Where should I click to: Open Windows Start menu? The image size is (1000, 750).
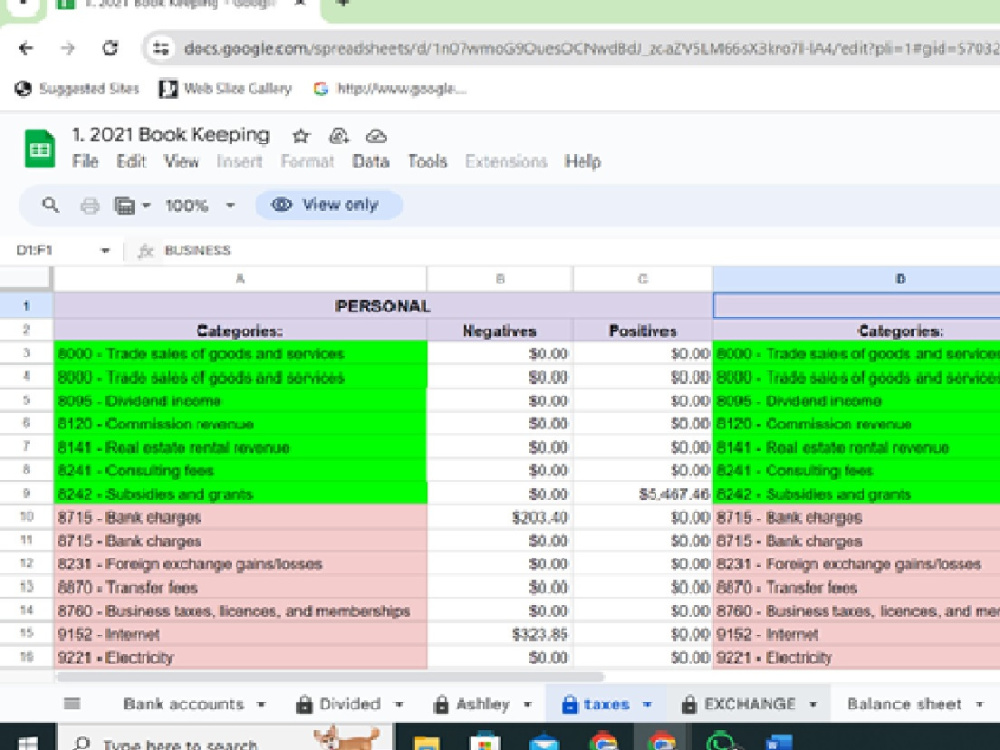27,742
